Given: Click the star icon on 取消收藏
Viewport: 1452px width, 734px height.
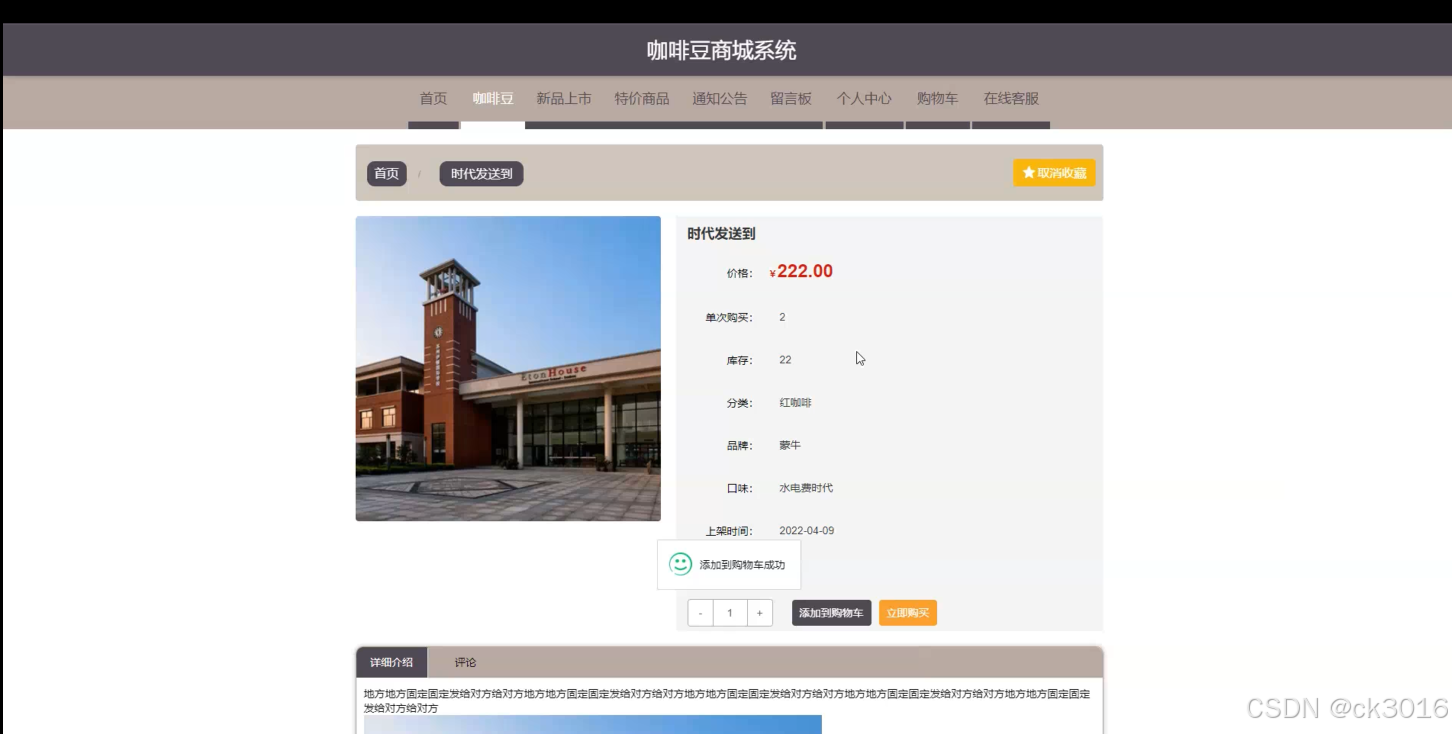Looking at the screenshot, I should (x=1028, y=173).
